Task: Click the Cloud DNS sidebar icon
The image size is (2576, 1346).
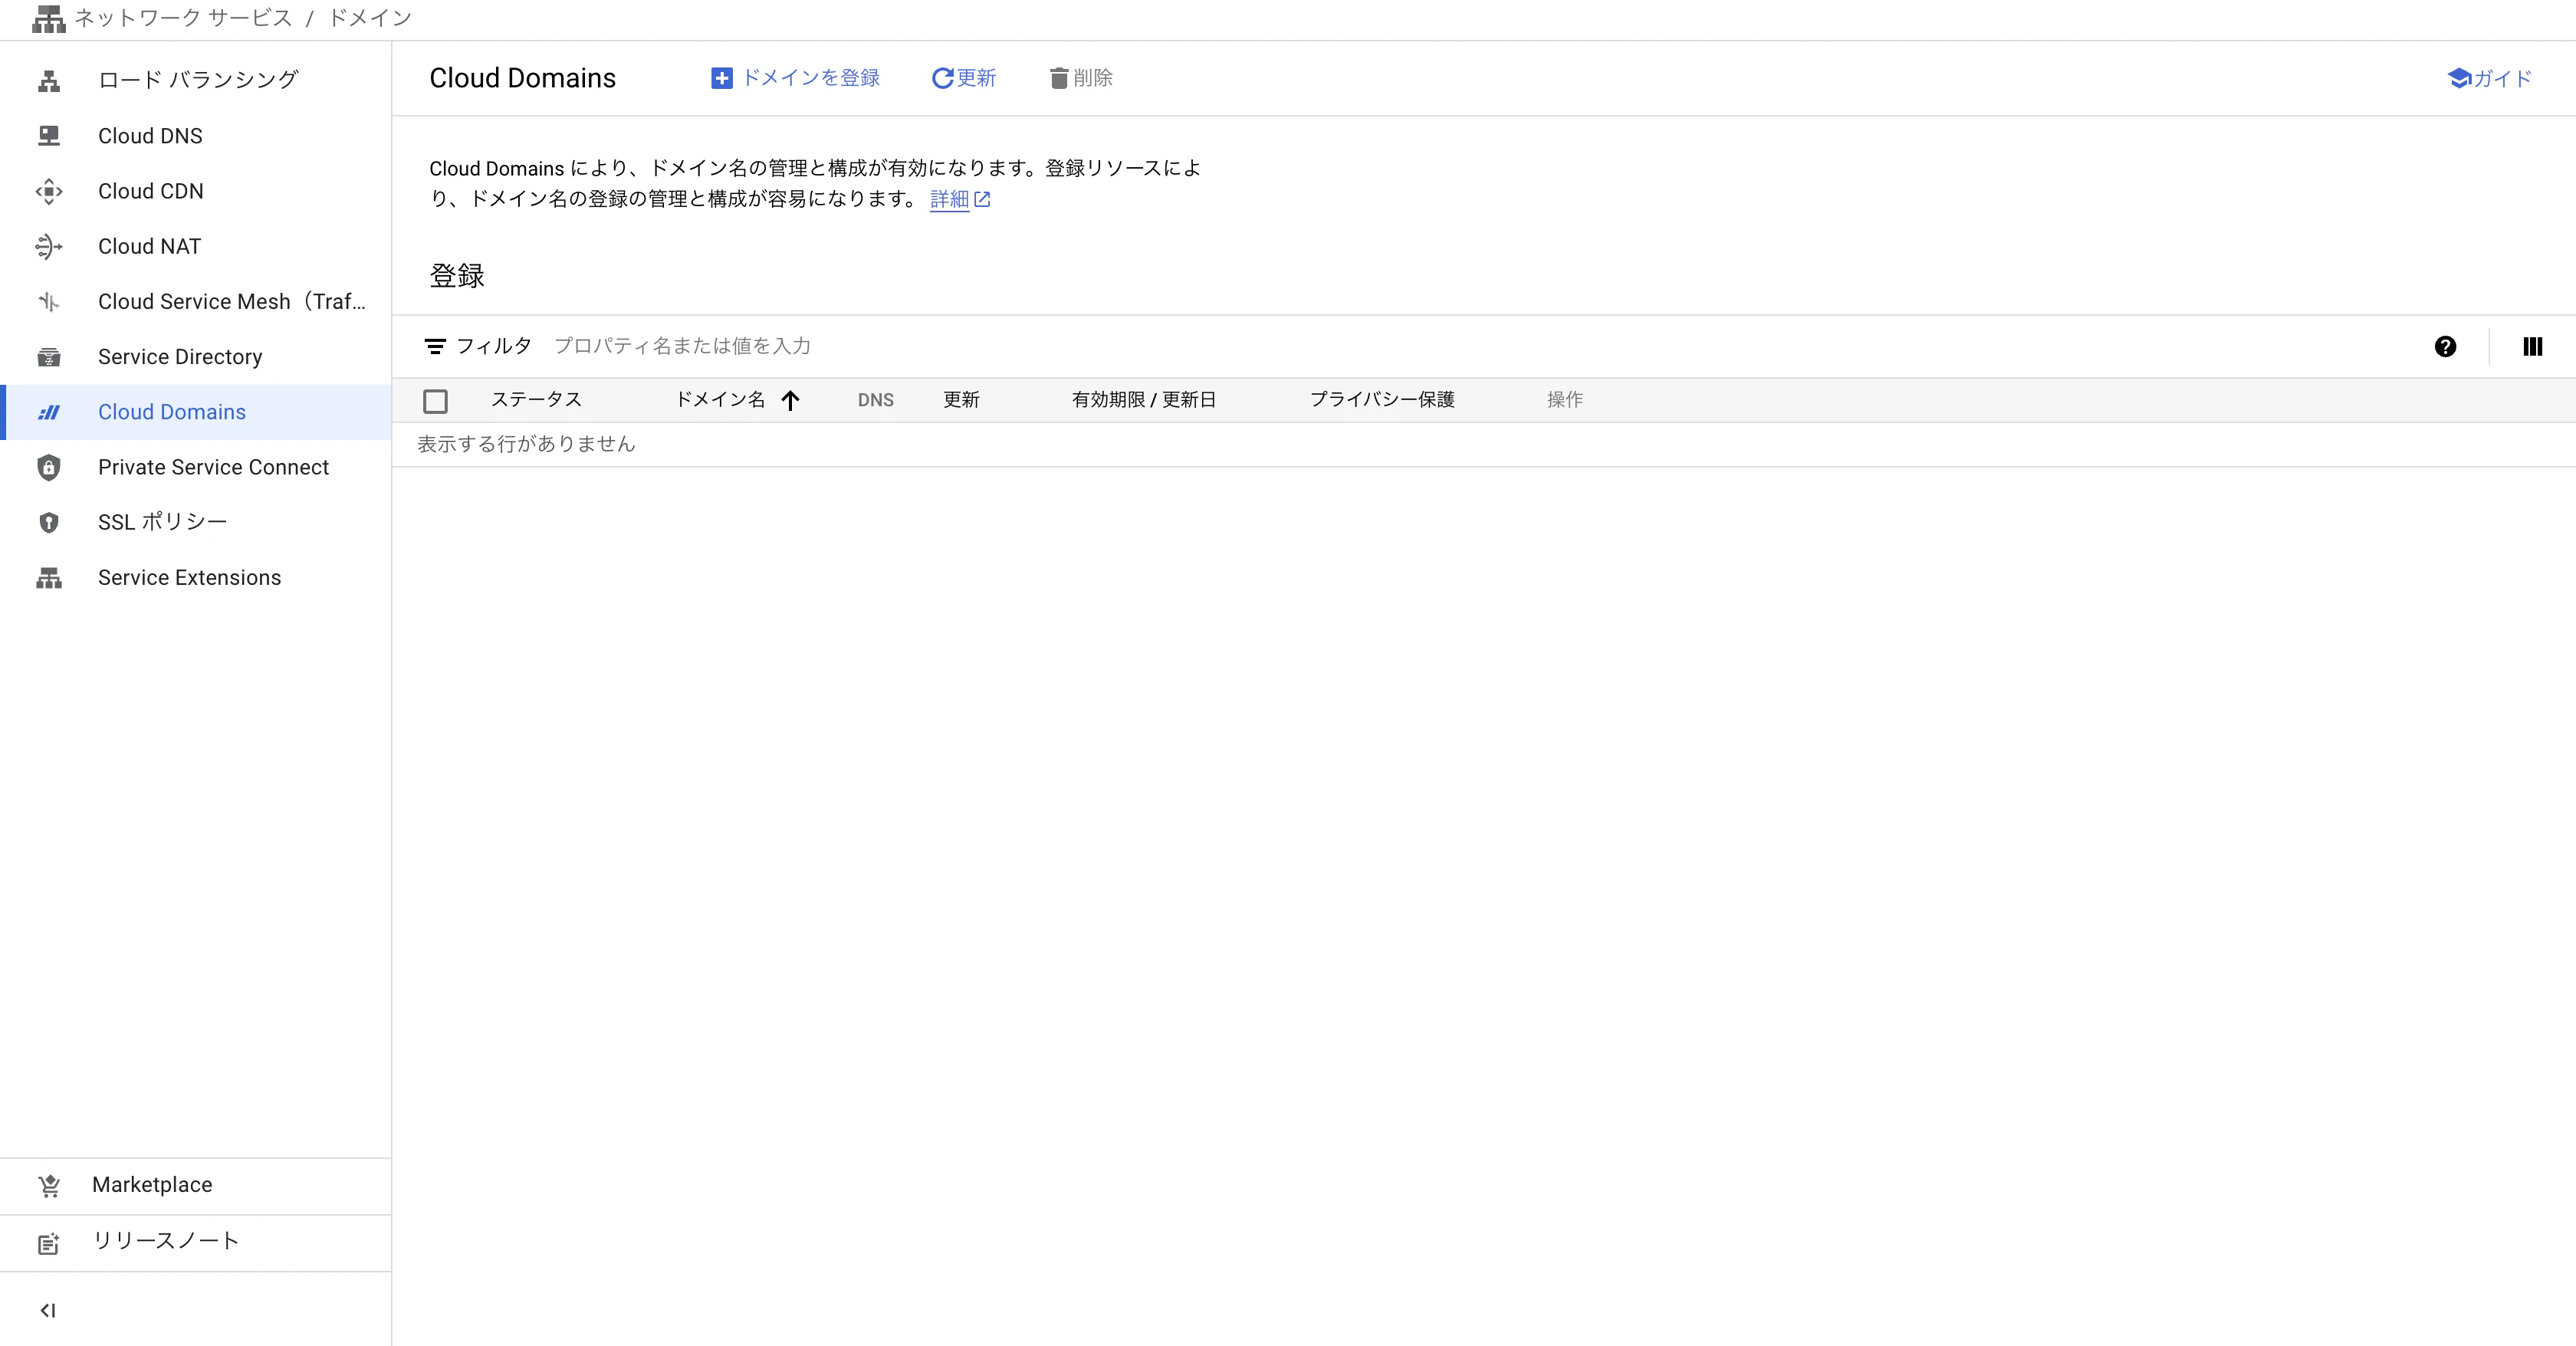Action: click(48, 136)
